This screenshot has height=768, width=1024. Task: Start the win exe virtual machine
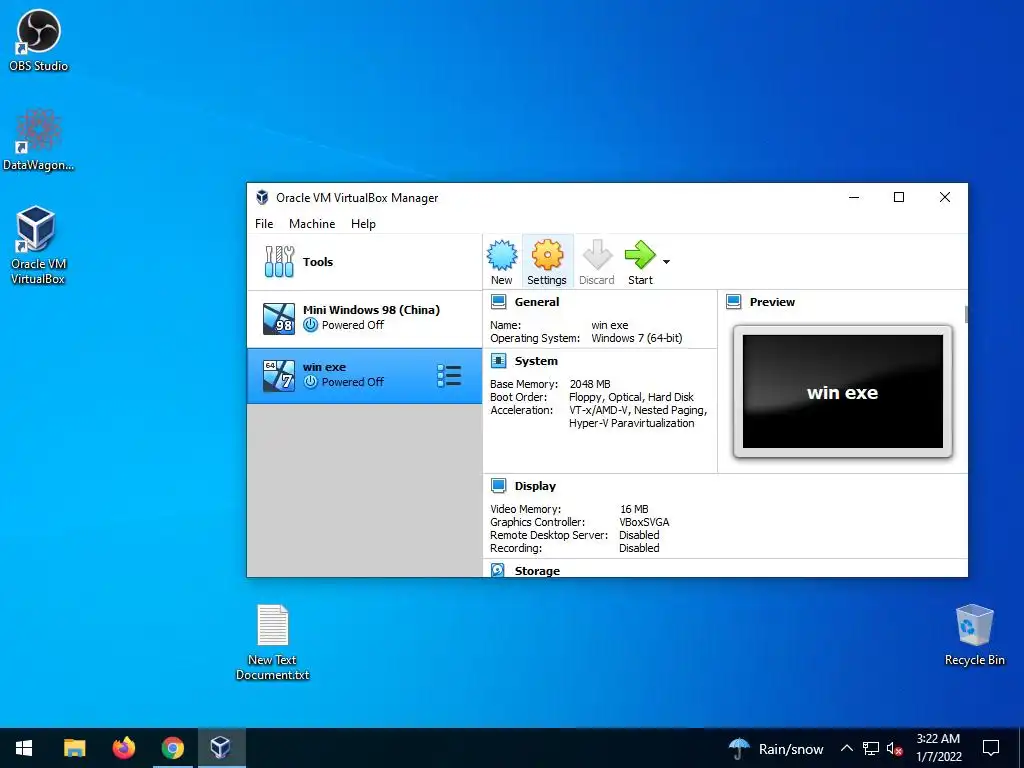640,261
